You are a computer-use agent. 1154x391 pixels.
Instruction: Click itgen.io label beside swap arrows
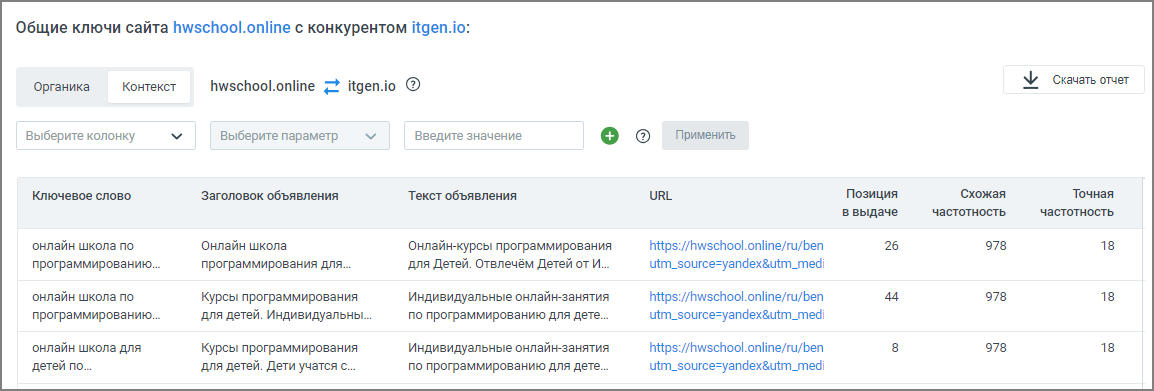tap(372, 86)
